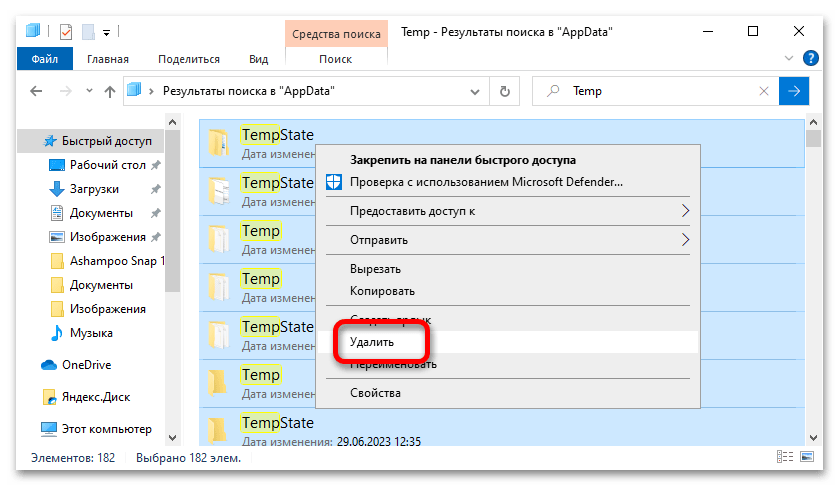Open Этот компьютер in the navigation pane

pos(106,429)
